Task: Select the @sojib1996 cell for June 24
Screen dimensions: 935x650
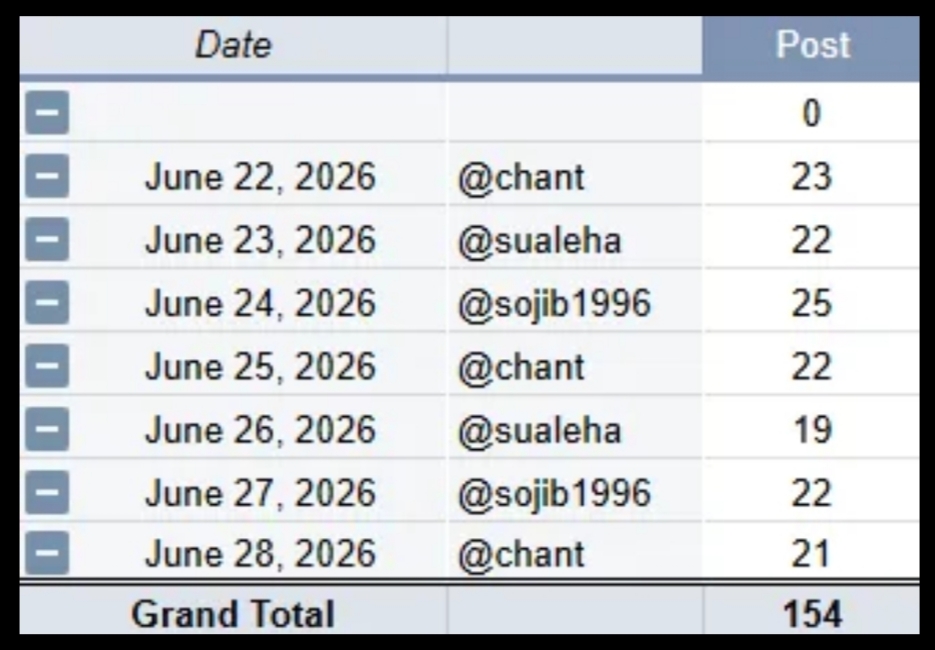Action: click(575, 303)
